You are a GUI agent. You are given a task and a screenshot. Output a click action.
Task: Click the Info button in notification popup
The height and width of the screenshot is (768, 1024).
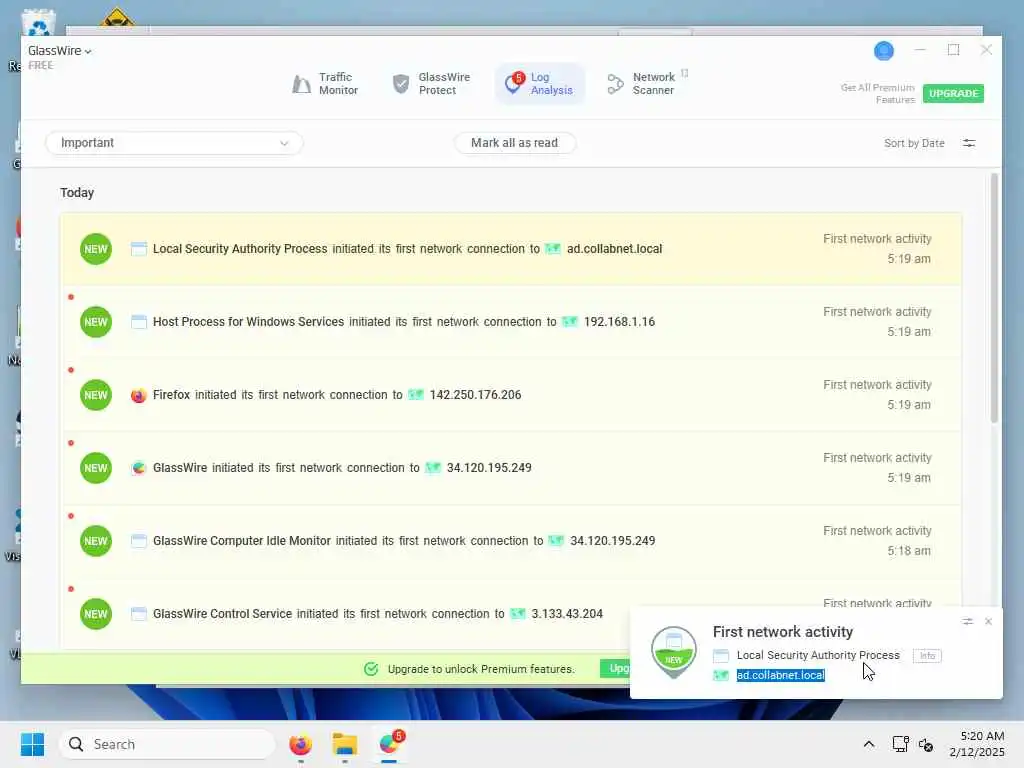(927, 656)
